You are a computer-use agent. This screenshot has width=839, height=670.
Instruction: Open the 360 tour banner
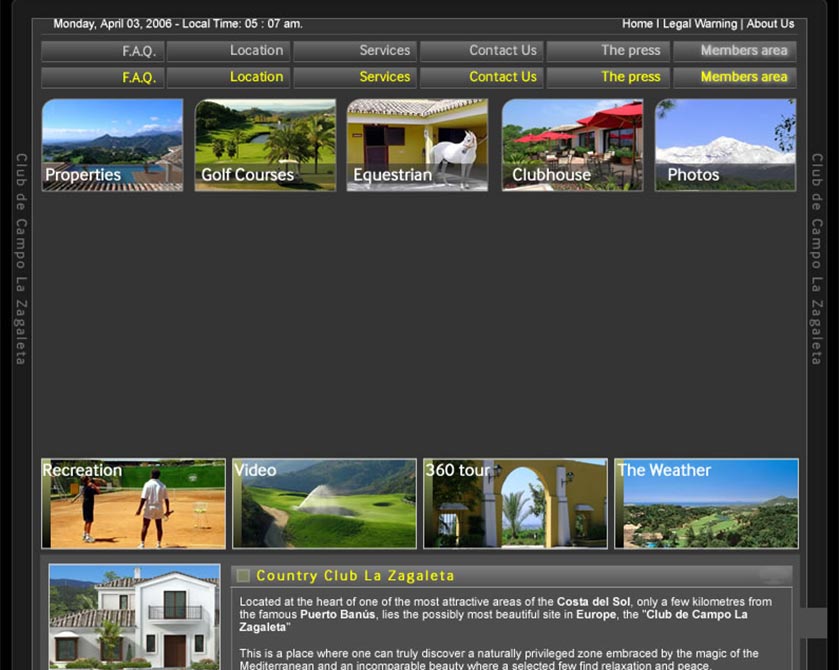coord(515,503)
